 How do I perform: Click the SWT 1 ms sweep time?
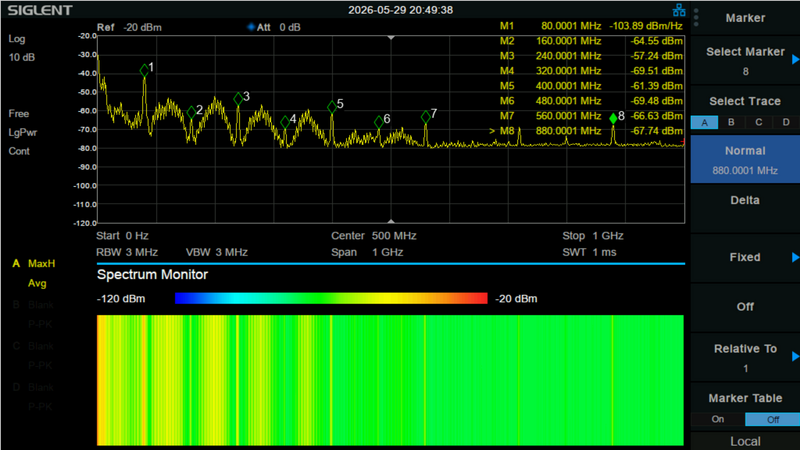pyautogui.click(x=589, y=252)
